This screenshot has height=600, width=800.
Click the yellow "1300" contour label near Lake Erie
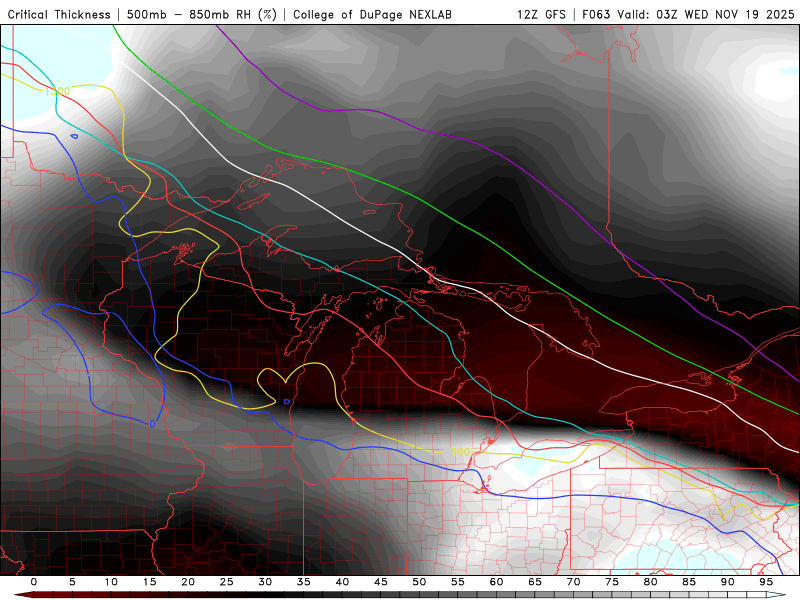pos(457,452)
